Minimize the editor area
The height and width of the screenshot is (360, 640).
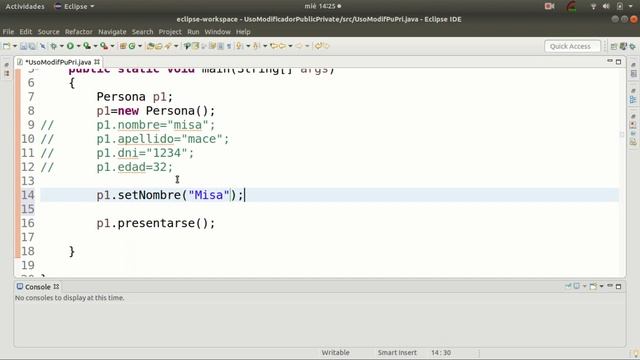click(610, 61)
